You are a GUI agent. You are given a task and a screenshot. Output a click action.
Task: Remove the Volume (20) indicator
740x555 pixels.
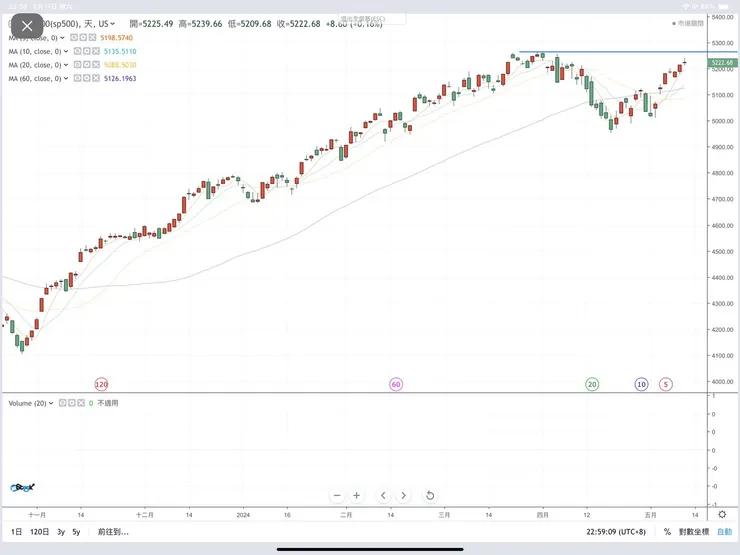coord(81,403)
